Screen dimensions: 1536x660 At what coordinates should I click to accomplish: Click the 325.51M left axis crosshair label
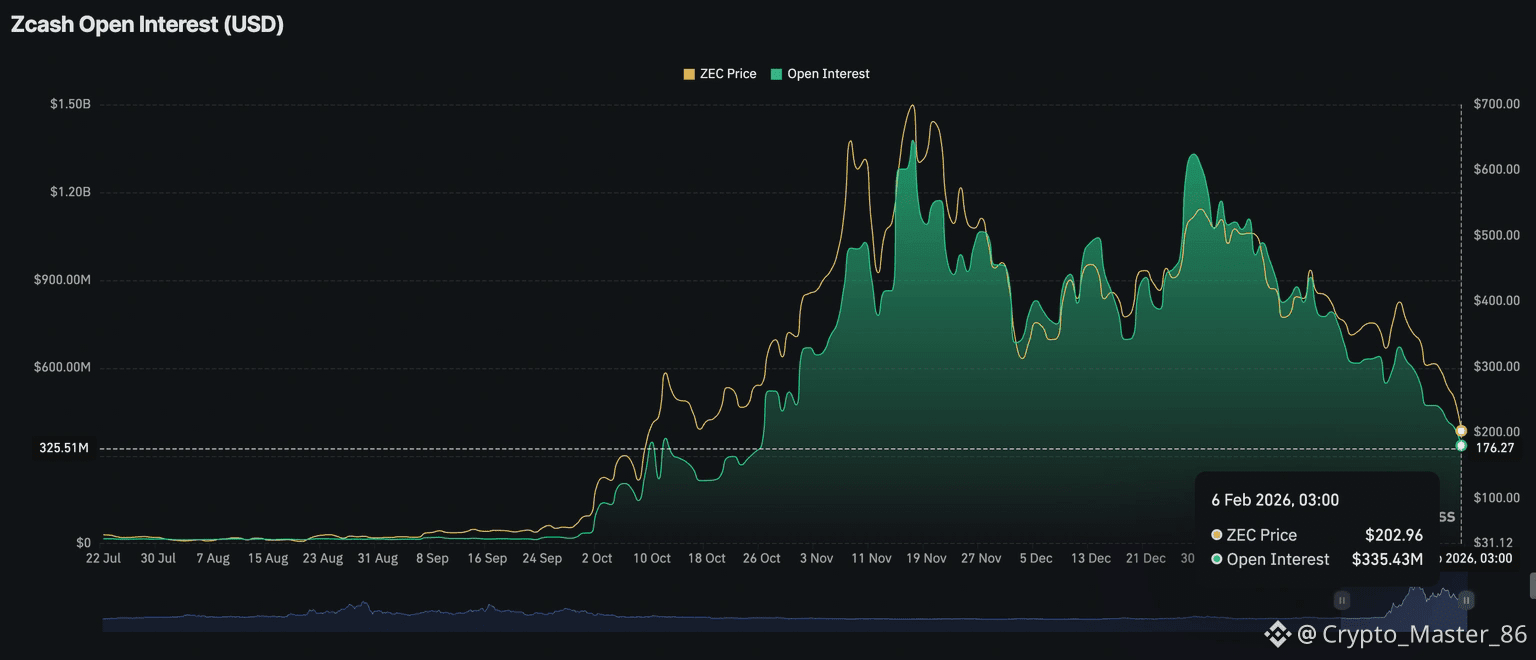pos(64,448)
